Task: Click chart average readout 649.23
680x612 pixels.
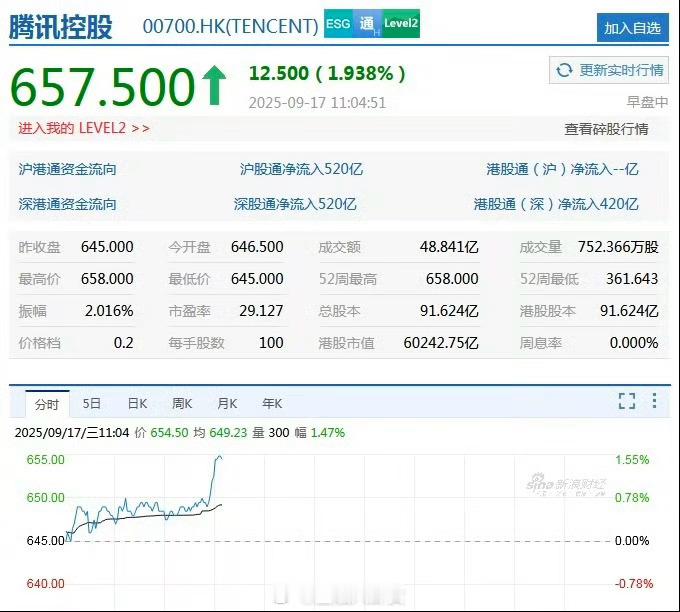Action: click(x=228, y=432)
